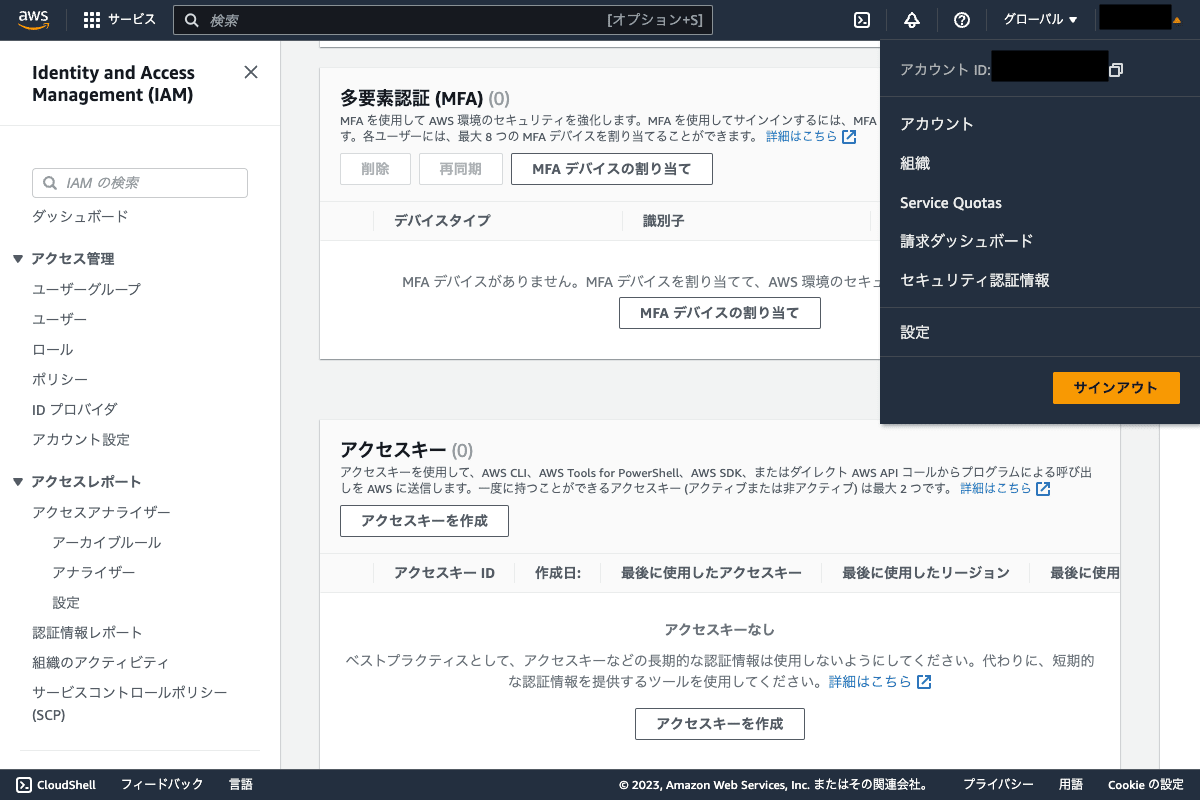Collapse the アクセス管理 section
Screen dimensions: 1200x800
(x=18, y=259)
